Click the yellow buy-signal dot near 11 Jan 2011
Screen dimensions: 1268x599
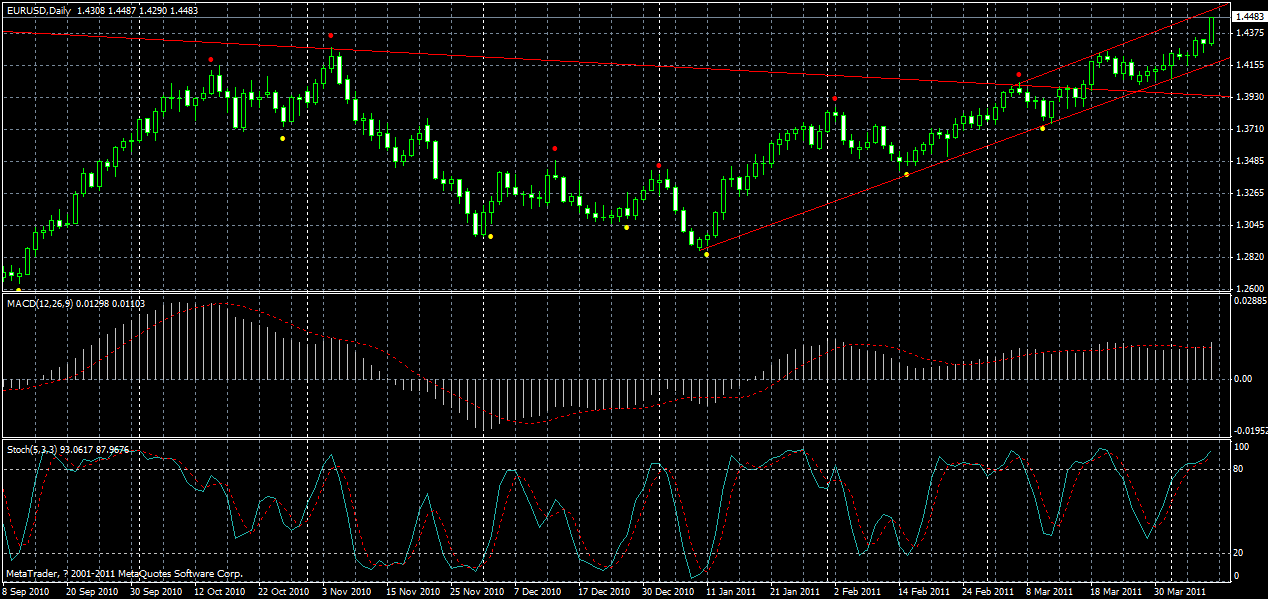point(707,254)
